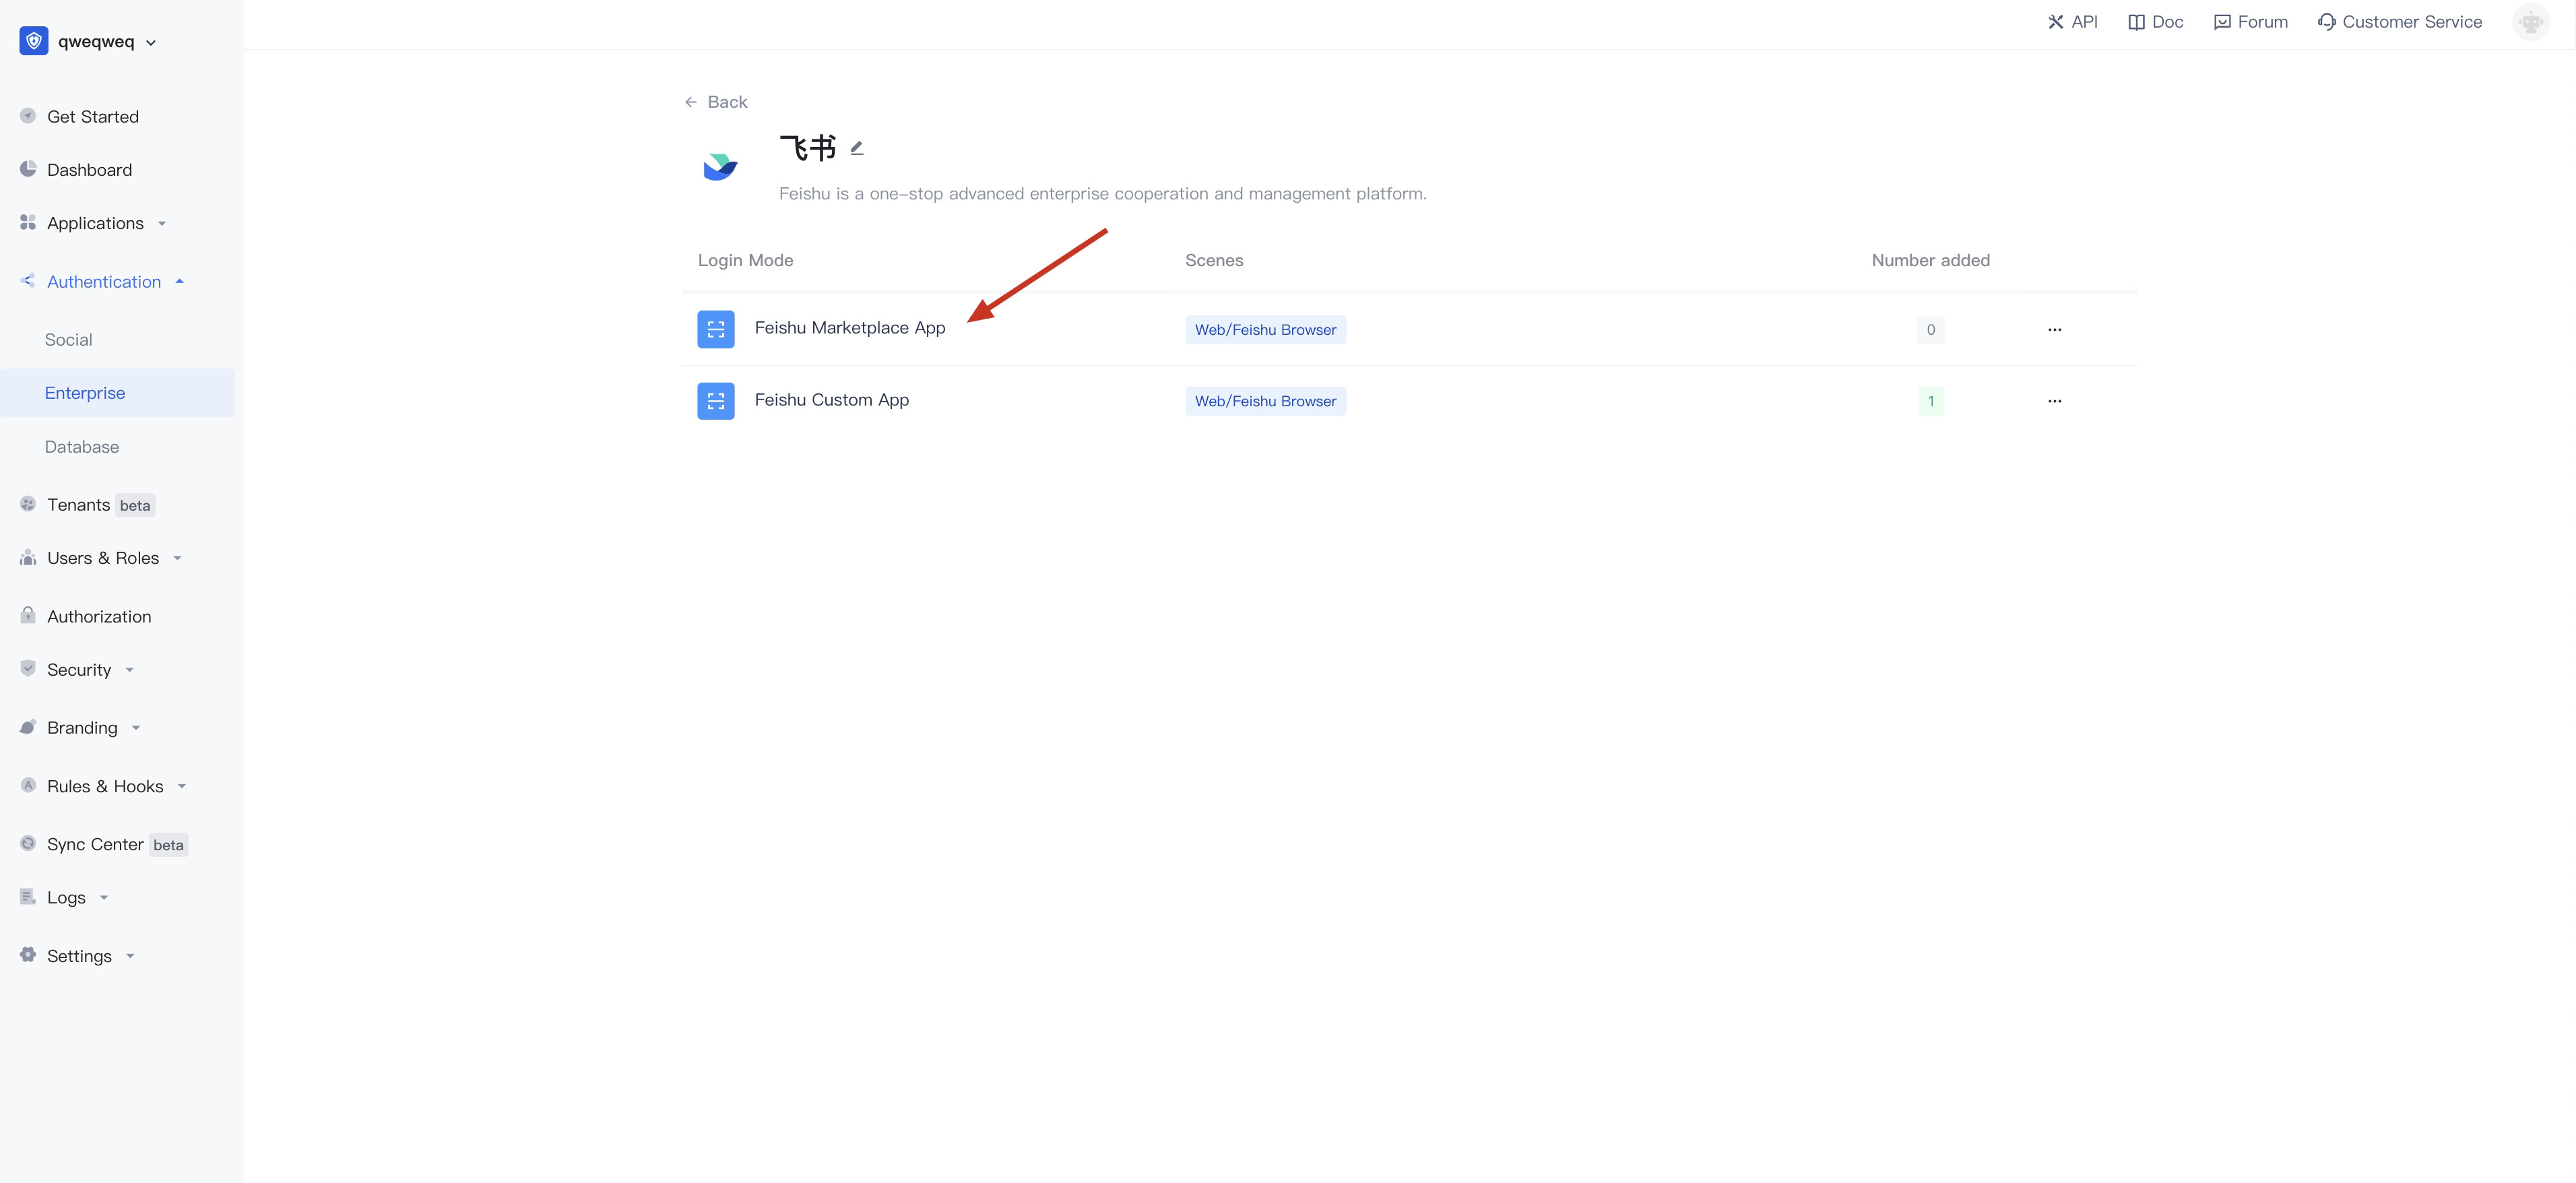Go Back using the arrow link
Viewport: 2576px width, 1183px height.
tap(715, 102)
